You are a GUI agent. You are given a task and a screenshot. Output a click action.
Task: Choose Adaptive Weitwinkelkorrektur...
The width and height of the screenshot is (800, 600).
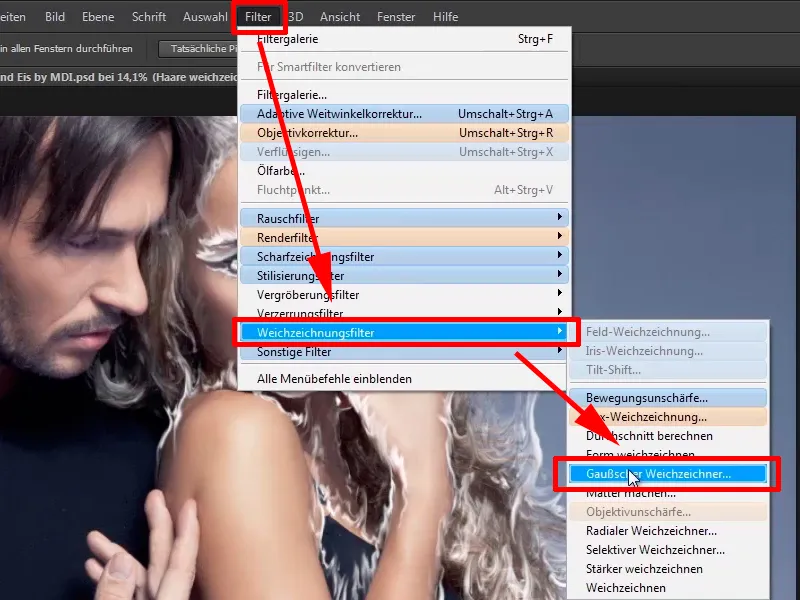(x=404, y=114)
